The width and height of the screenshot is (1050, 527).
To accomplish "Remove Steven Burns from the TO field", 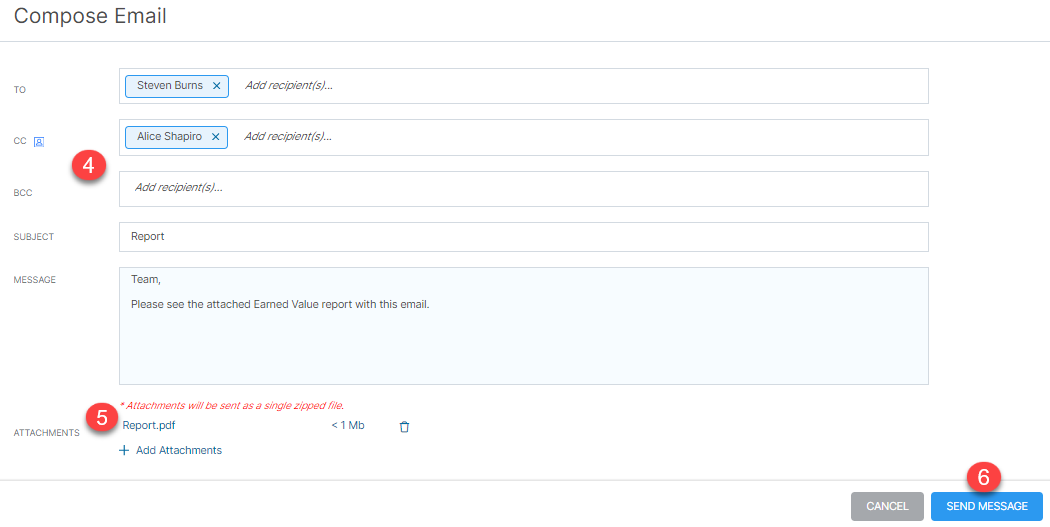I will pyautogui.click(x=216, y=86).
